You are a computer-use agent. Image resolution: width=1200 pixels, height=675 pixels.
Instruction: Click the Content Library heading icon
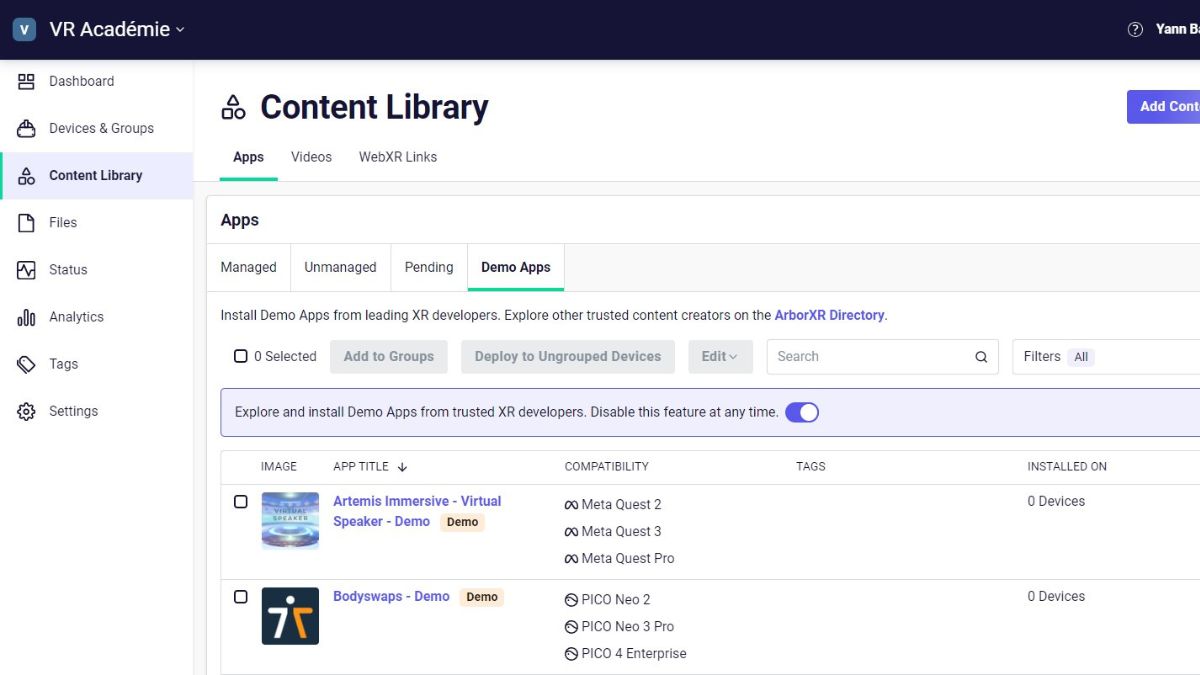coord(234,107)
